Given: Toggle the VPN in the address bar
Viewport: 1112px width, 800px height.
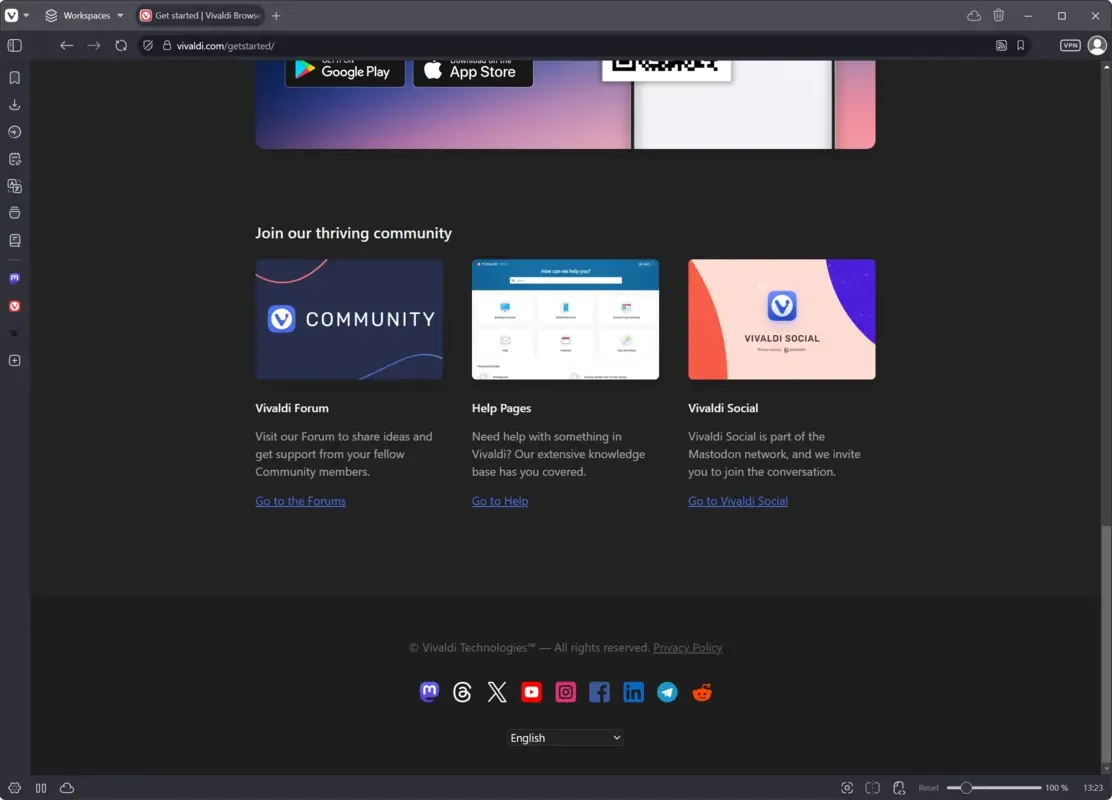Looking at the screenshot, I should click(1069, 45).
